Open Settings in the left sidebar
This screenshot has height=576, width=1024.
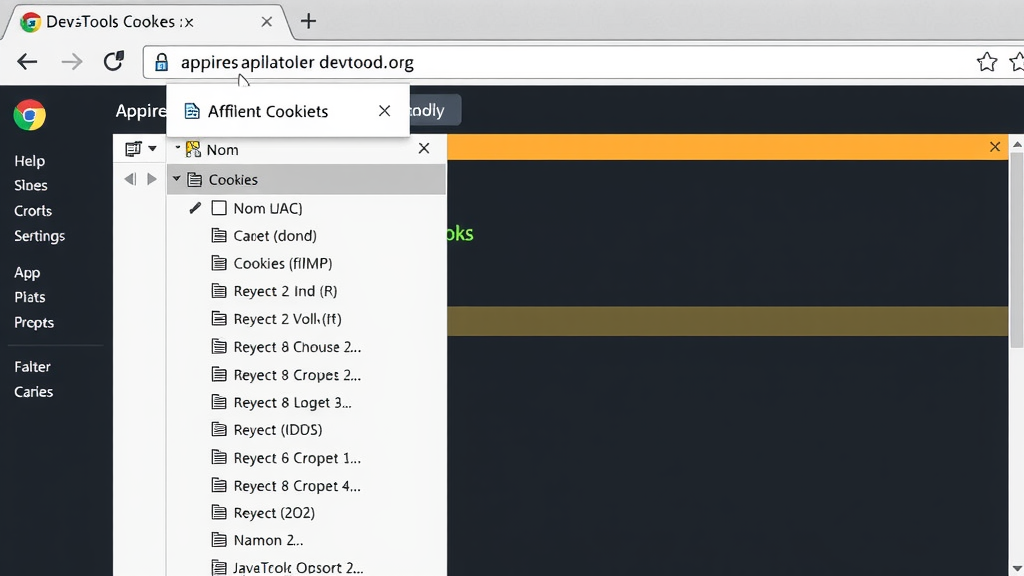tap(39, 236)
